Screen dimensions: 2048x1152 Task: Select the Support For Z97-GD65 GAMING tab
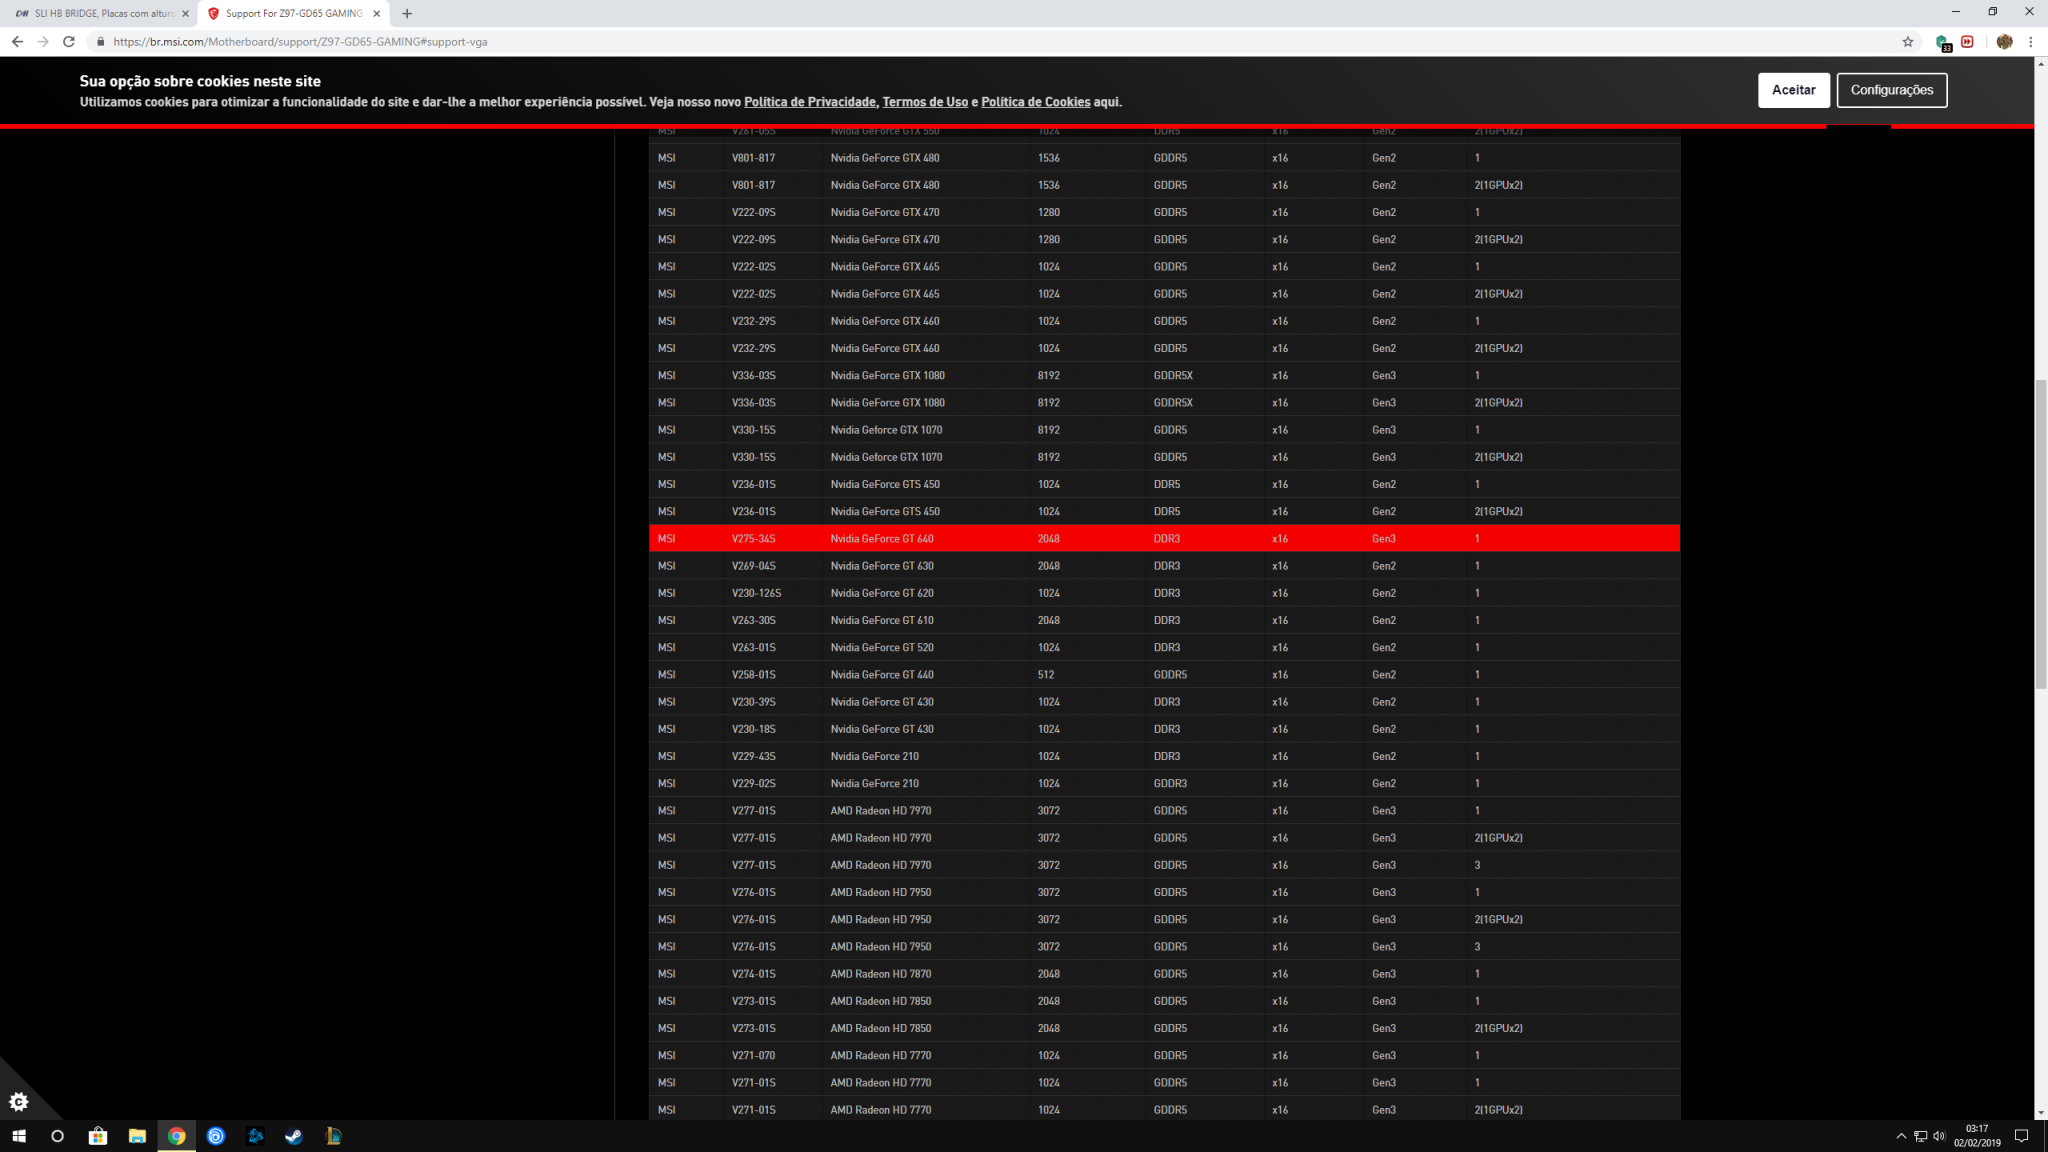point(293,13)
